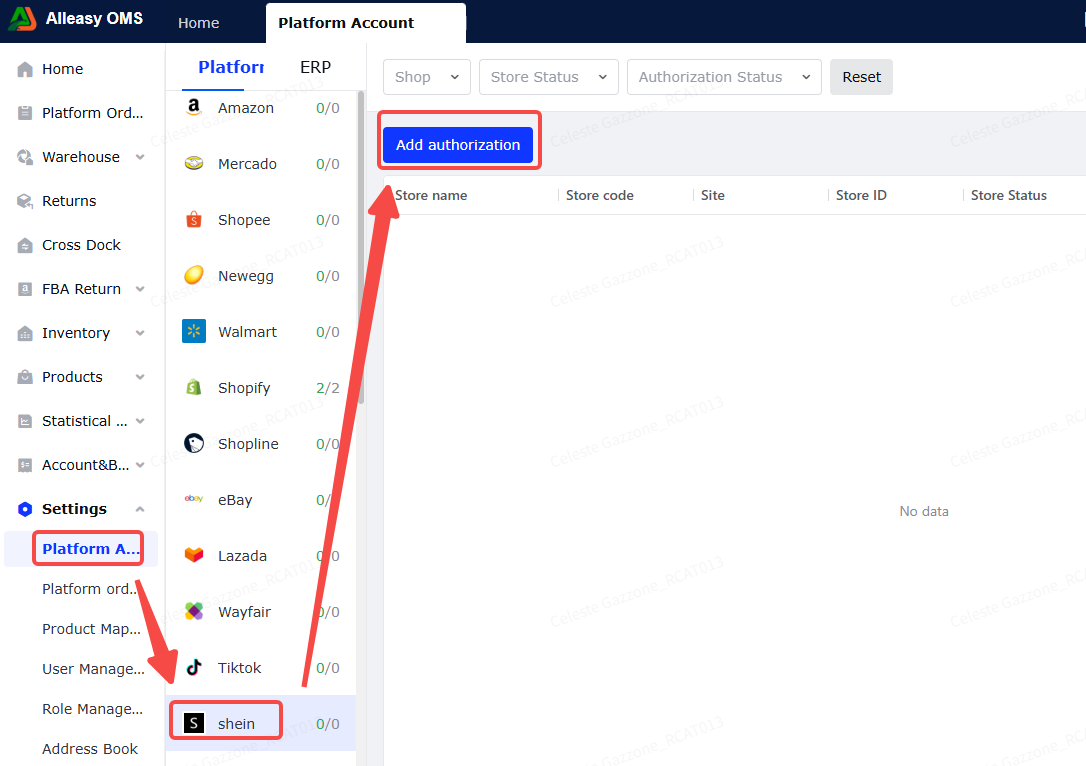This screenshot has height=766, width=1086.
Task: Open the Authorization Status dropdown
Action: tap(724, 77)
